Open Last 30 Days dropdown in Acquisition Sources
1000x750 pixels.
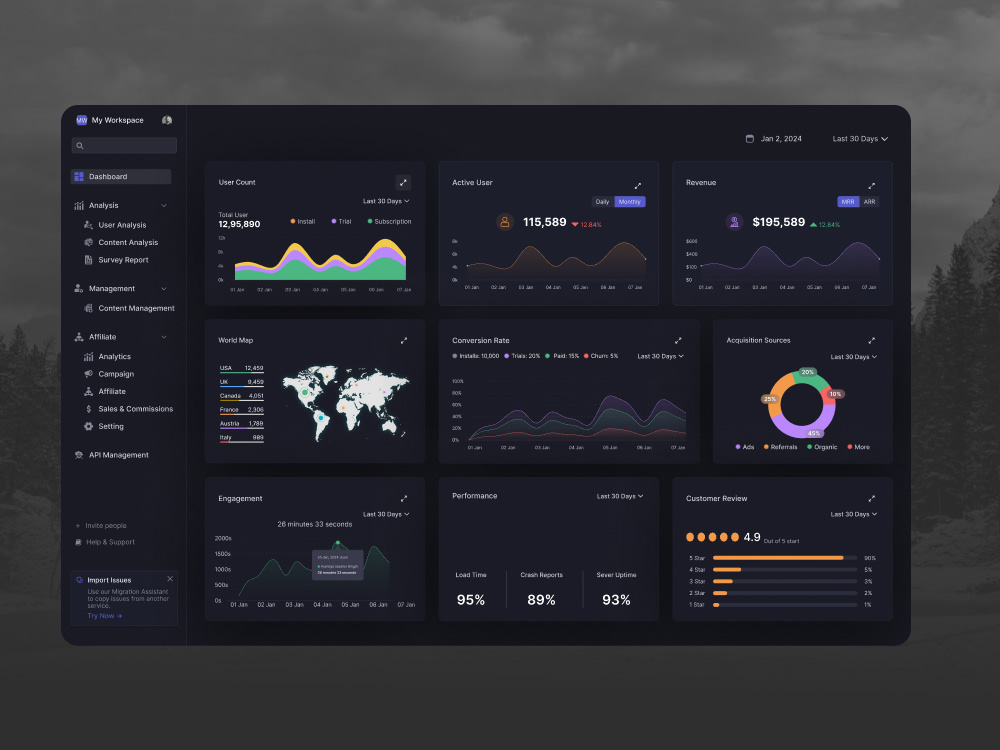pyautogui.click(x=853, y=357)
